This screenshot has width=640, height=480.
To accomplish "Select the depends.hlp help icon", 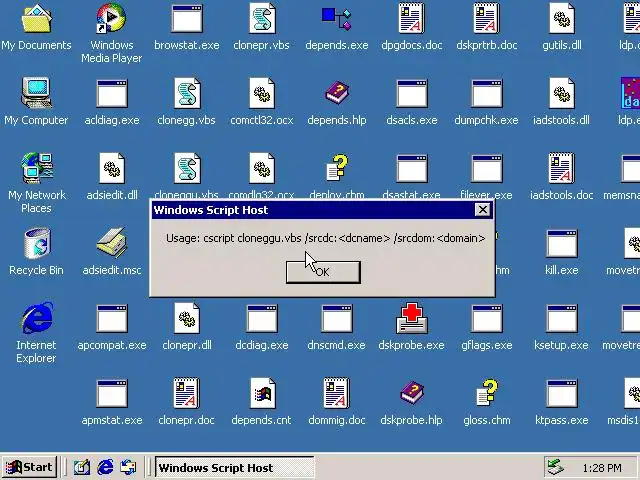I will click(337, 94).
